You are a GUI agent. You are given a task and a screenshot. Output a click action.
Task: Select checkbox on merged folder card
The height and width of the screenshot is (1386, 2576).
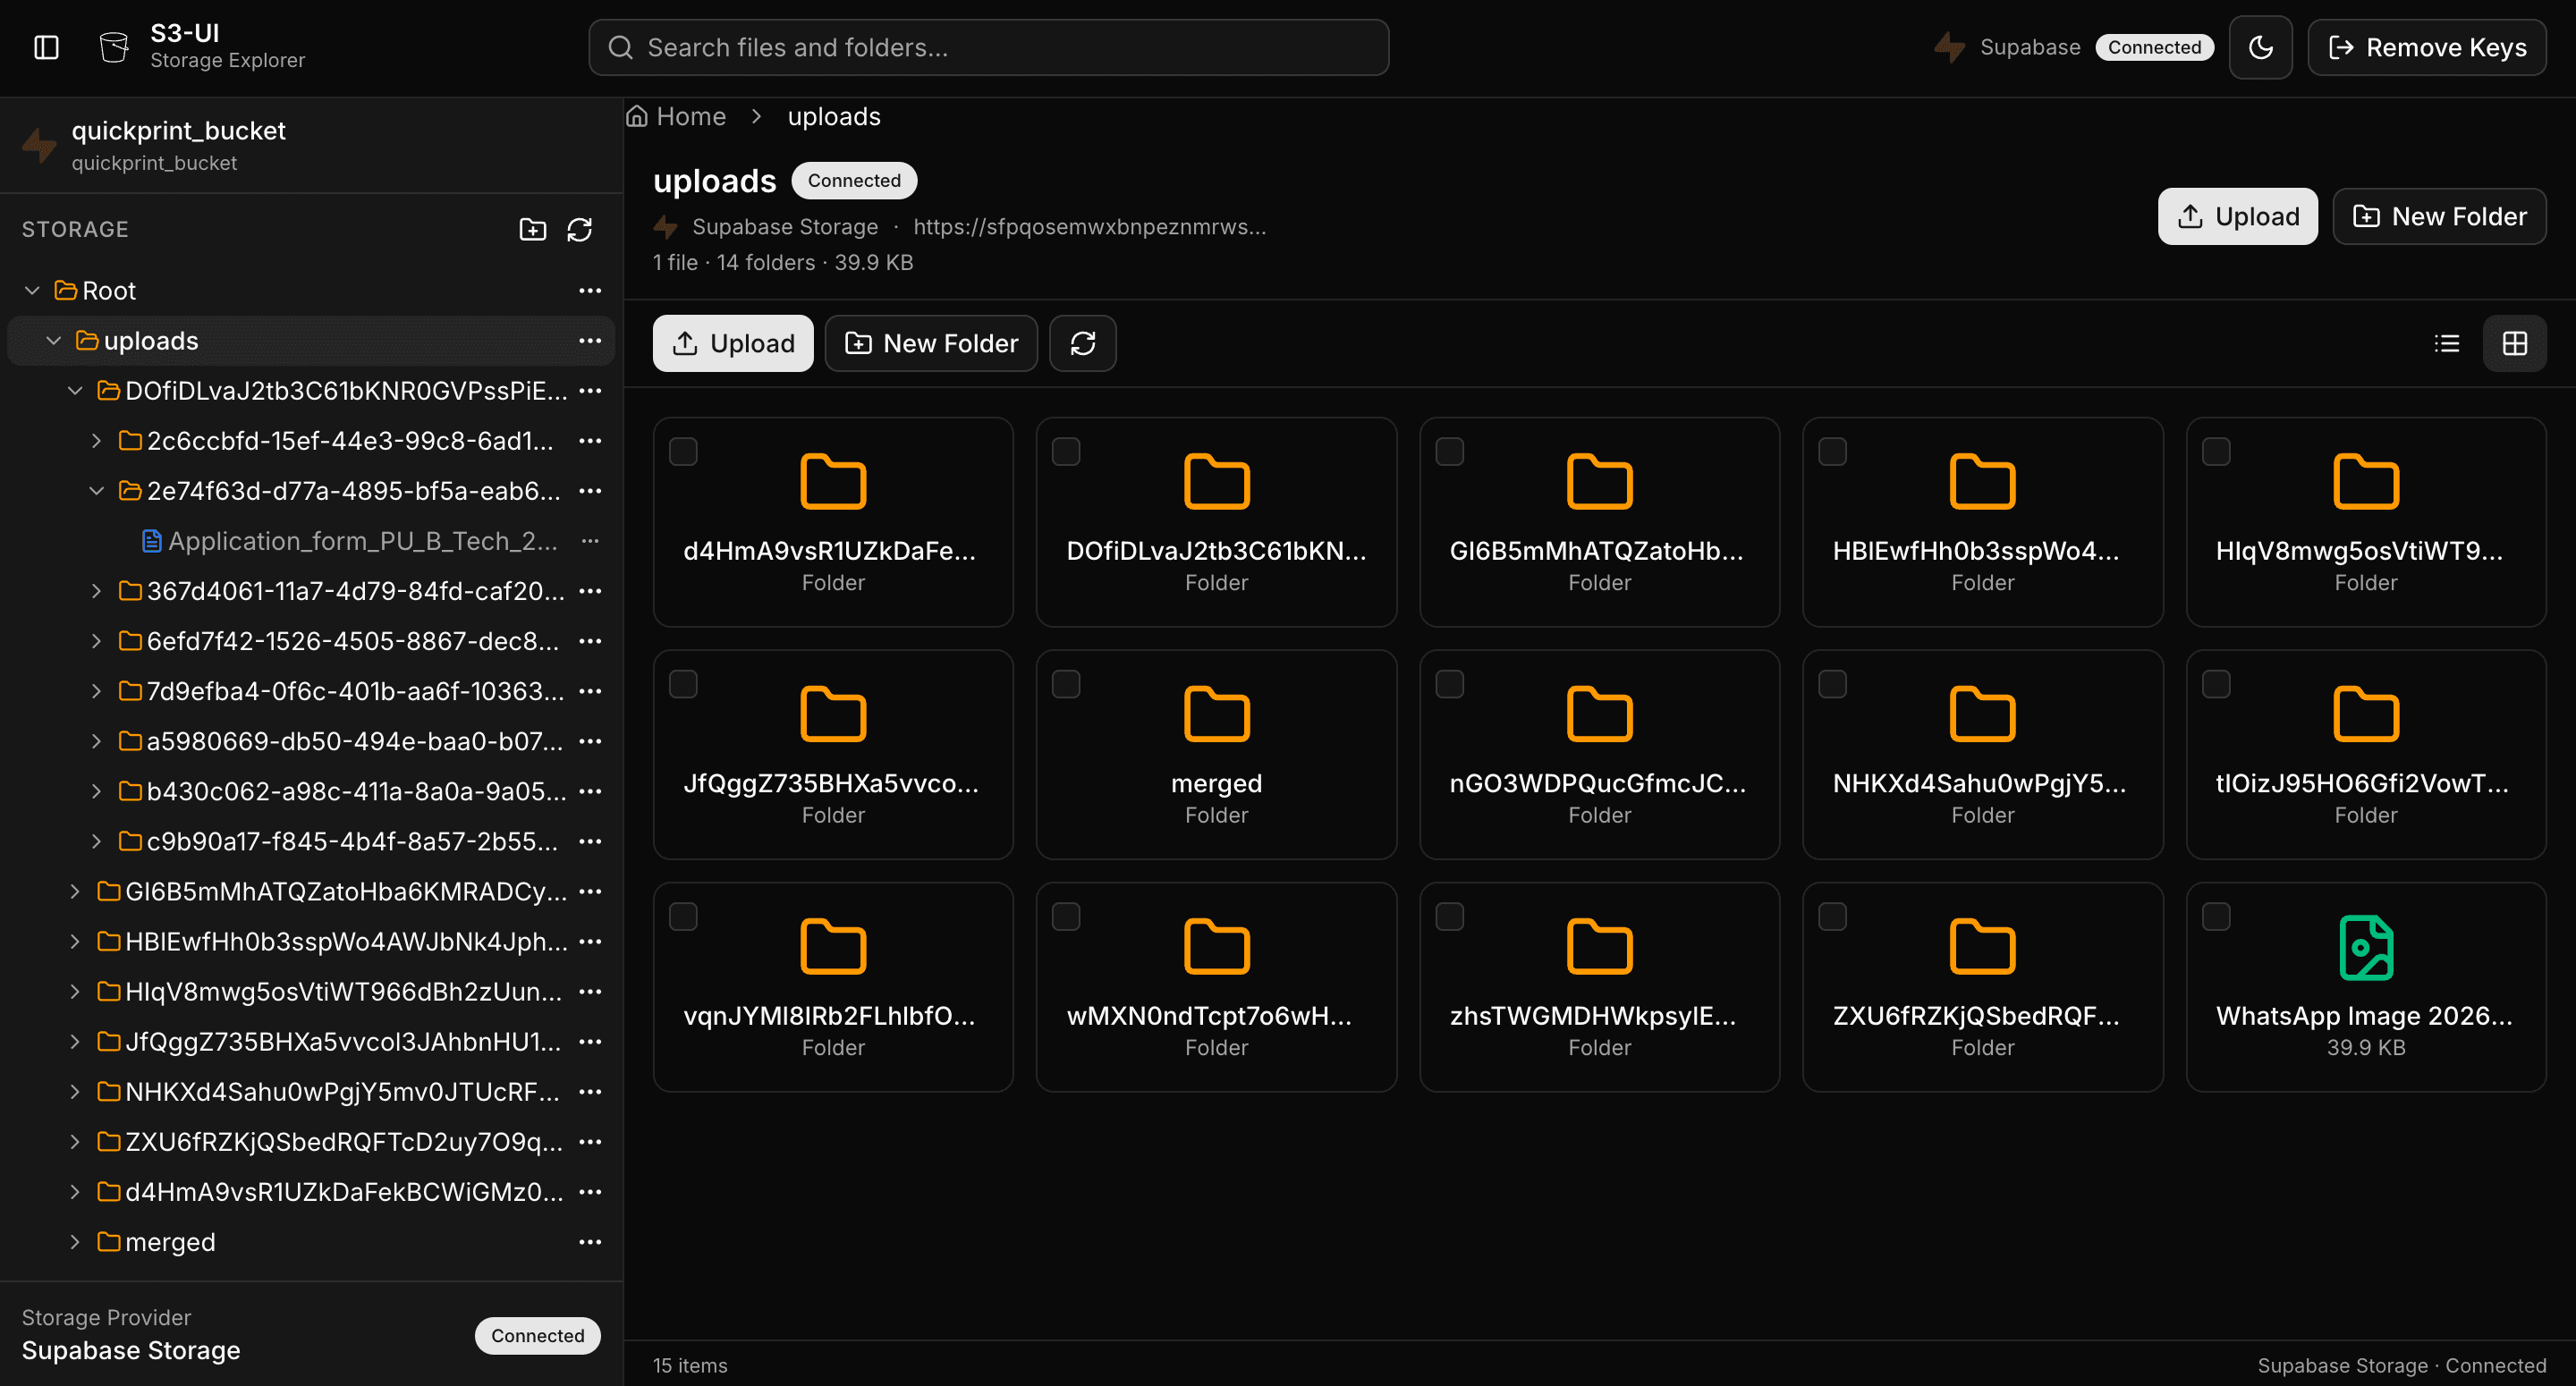click(x=1066, y=683)
